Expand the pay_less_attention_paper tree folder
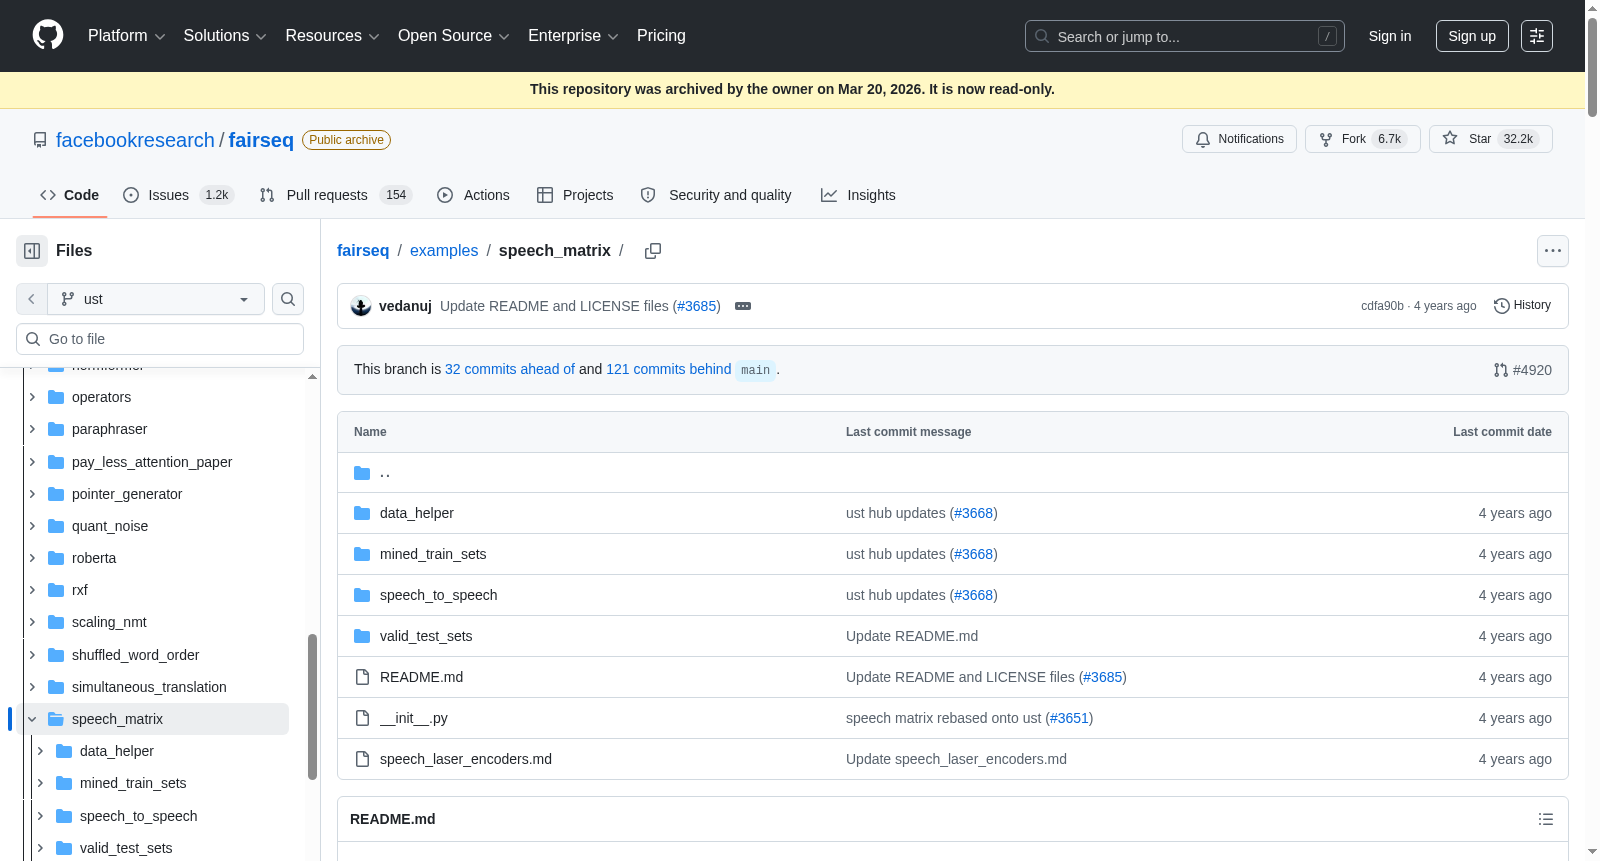The height and width of the screenshot is (861, 1600). point(32,462)
